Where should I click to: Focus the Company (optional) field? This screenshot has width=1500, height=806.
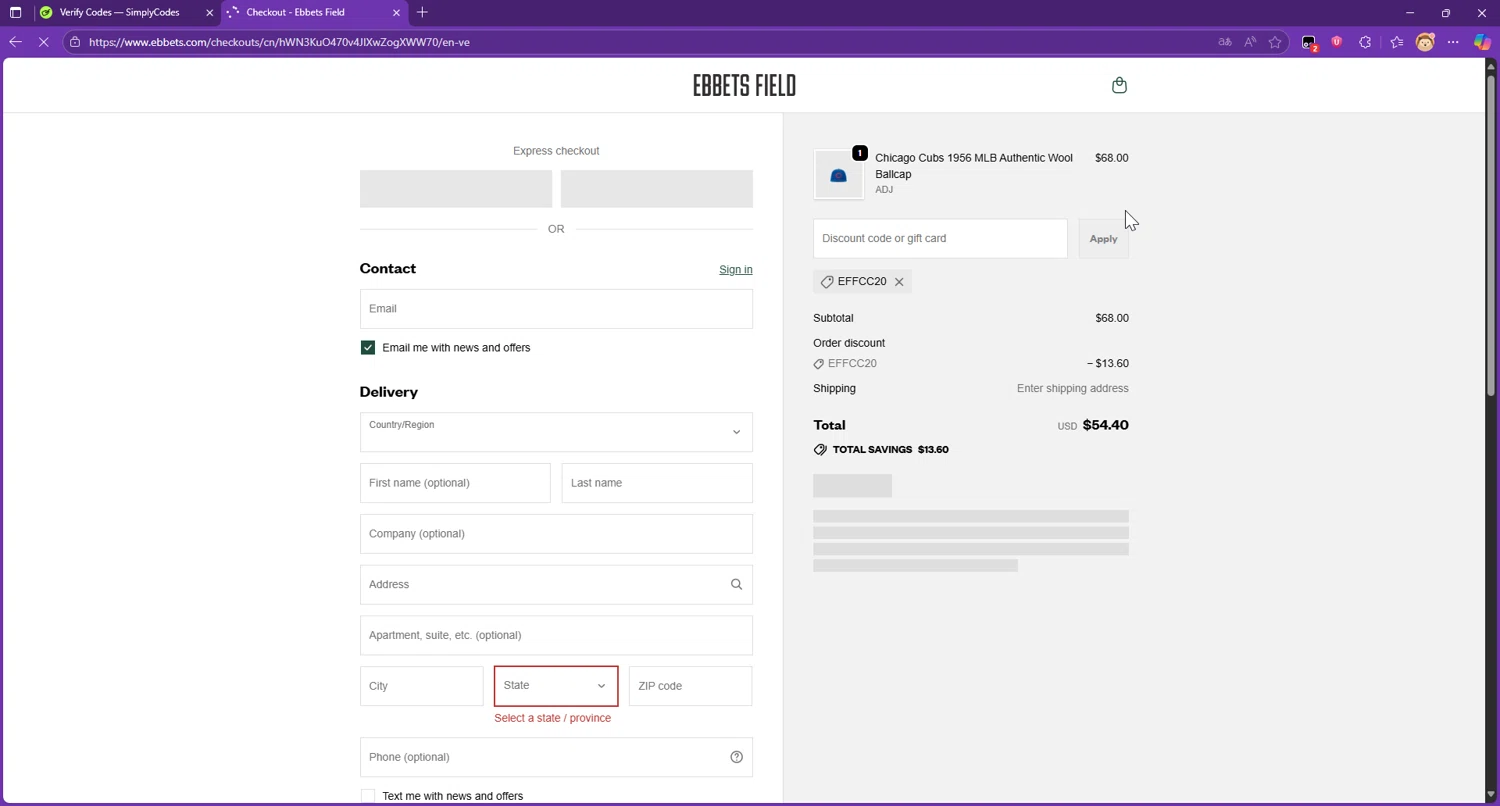(x=556, y=534)
